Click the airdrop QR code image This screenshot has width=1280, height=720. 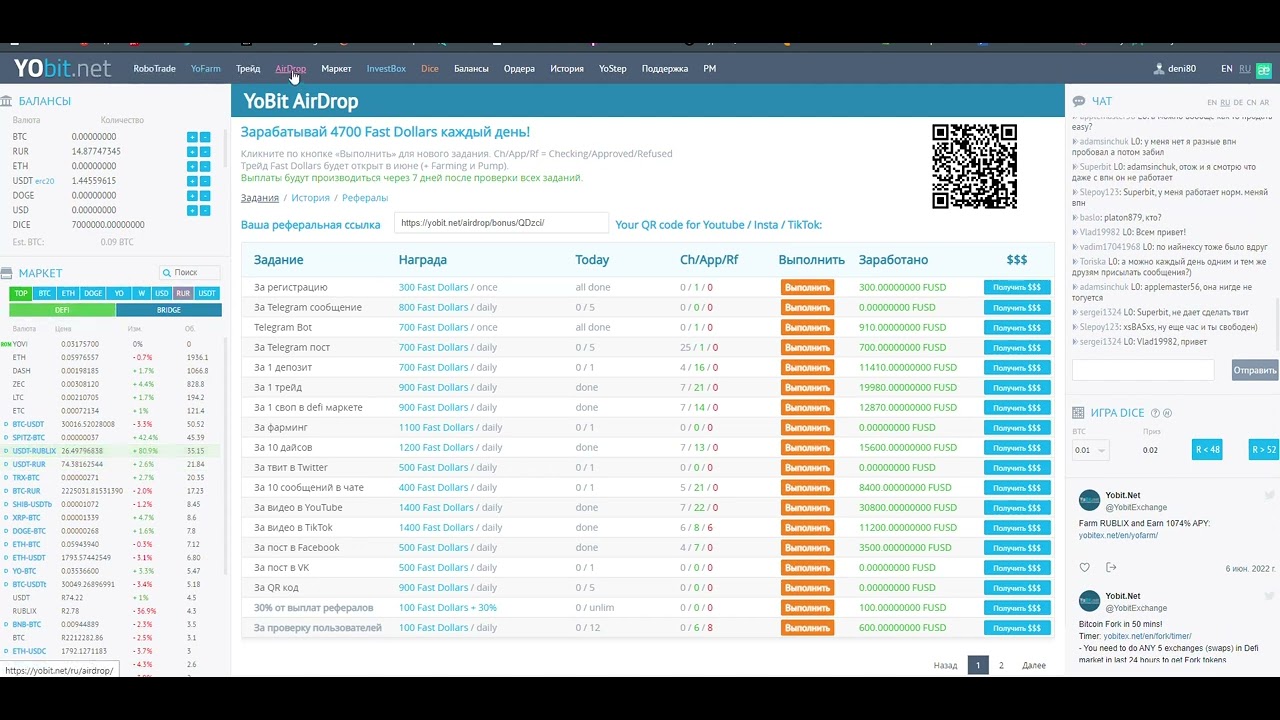974,166
